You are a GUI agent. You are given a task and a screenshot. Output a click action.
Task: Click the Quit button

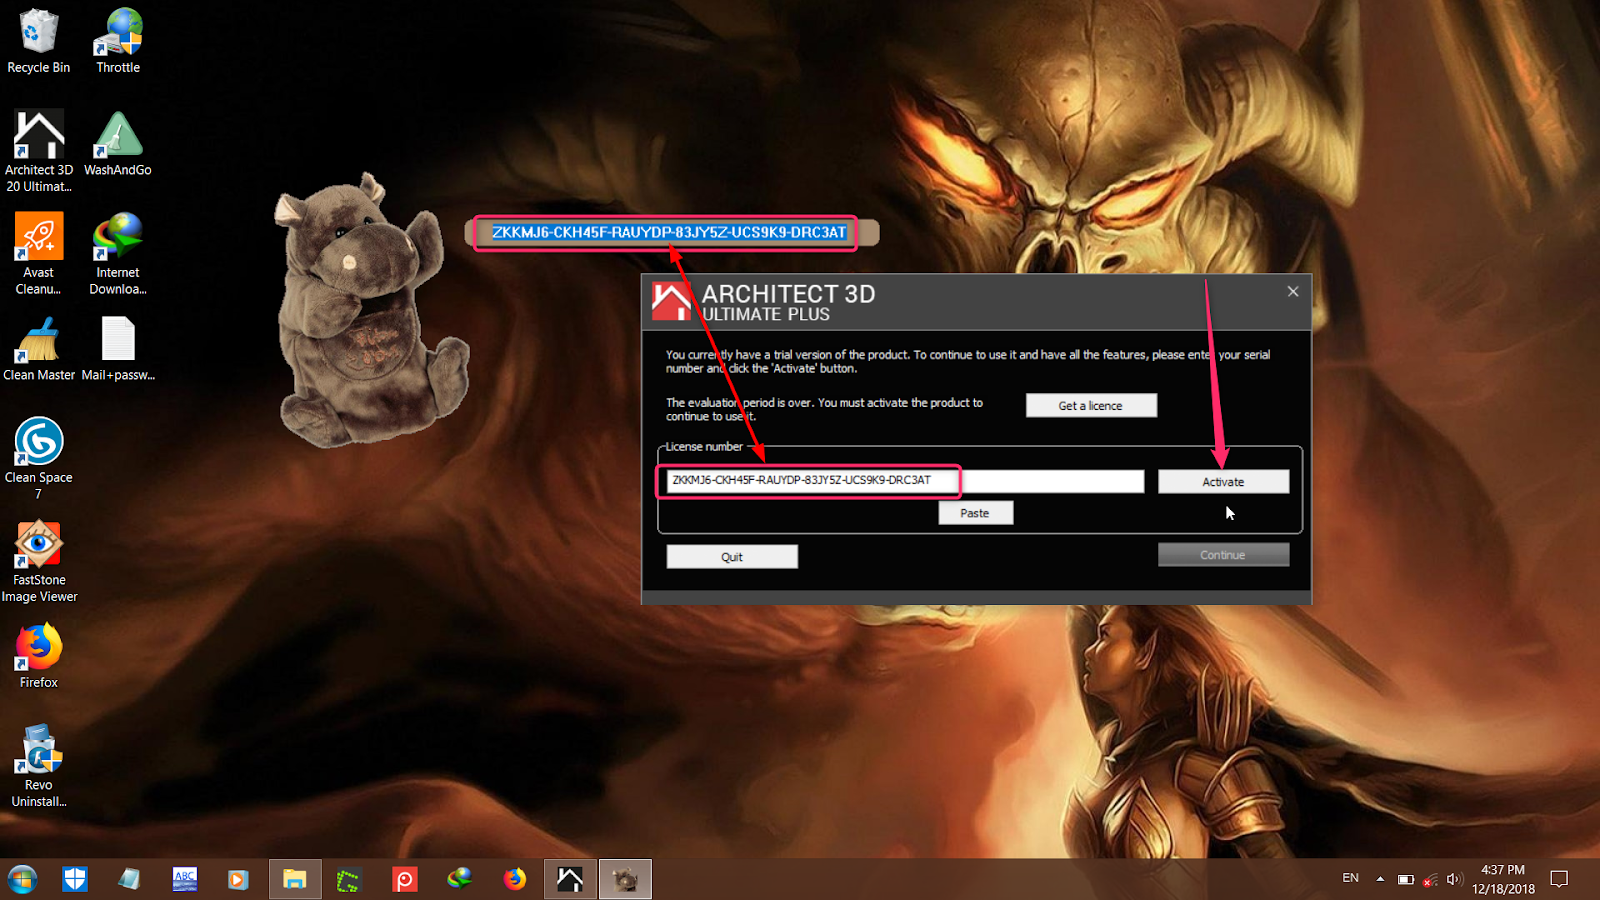click(732, 557)
